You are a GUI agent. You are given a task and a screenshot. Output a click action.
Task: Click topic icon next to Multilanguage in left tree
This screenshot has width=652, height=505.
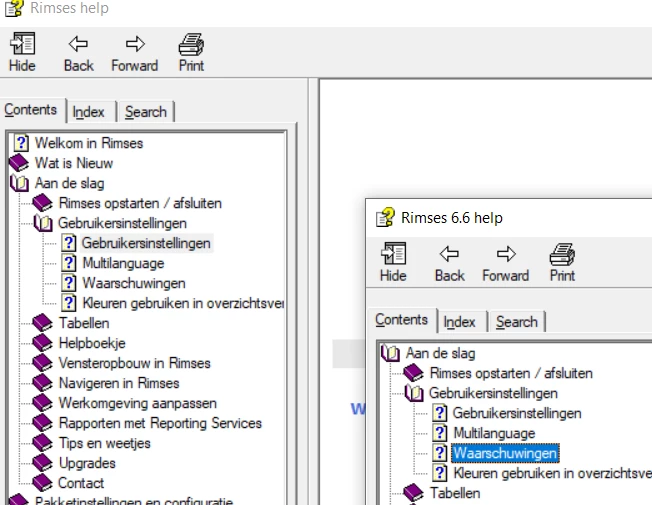pyautogui.click(x=69, y=263)
